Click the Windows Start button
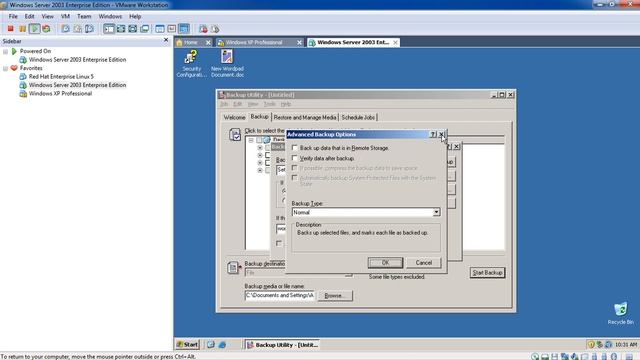Screen dimensions: 640x360 187,344
